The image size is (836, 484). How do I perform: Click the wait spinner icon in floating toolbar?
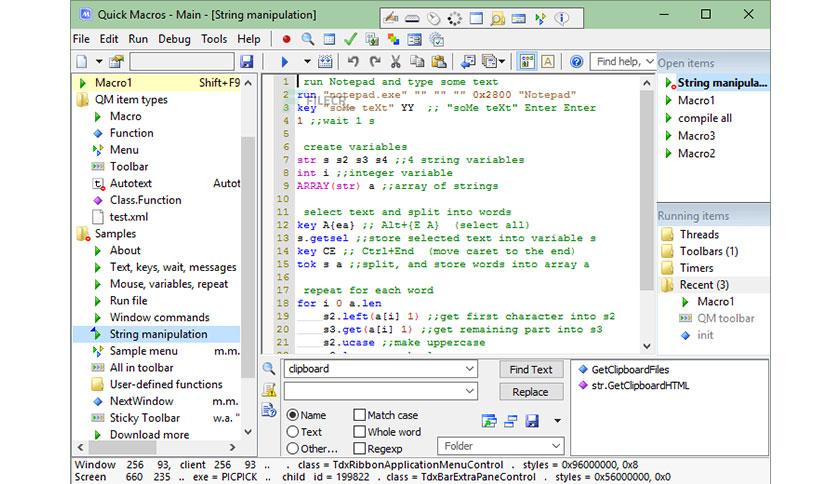coord(454,19)
